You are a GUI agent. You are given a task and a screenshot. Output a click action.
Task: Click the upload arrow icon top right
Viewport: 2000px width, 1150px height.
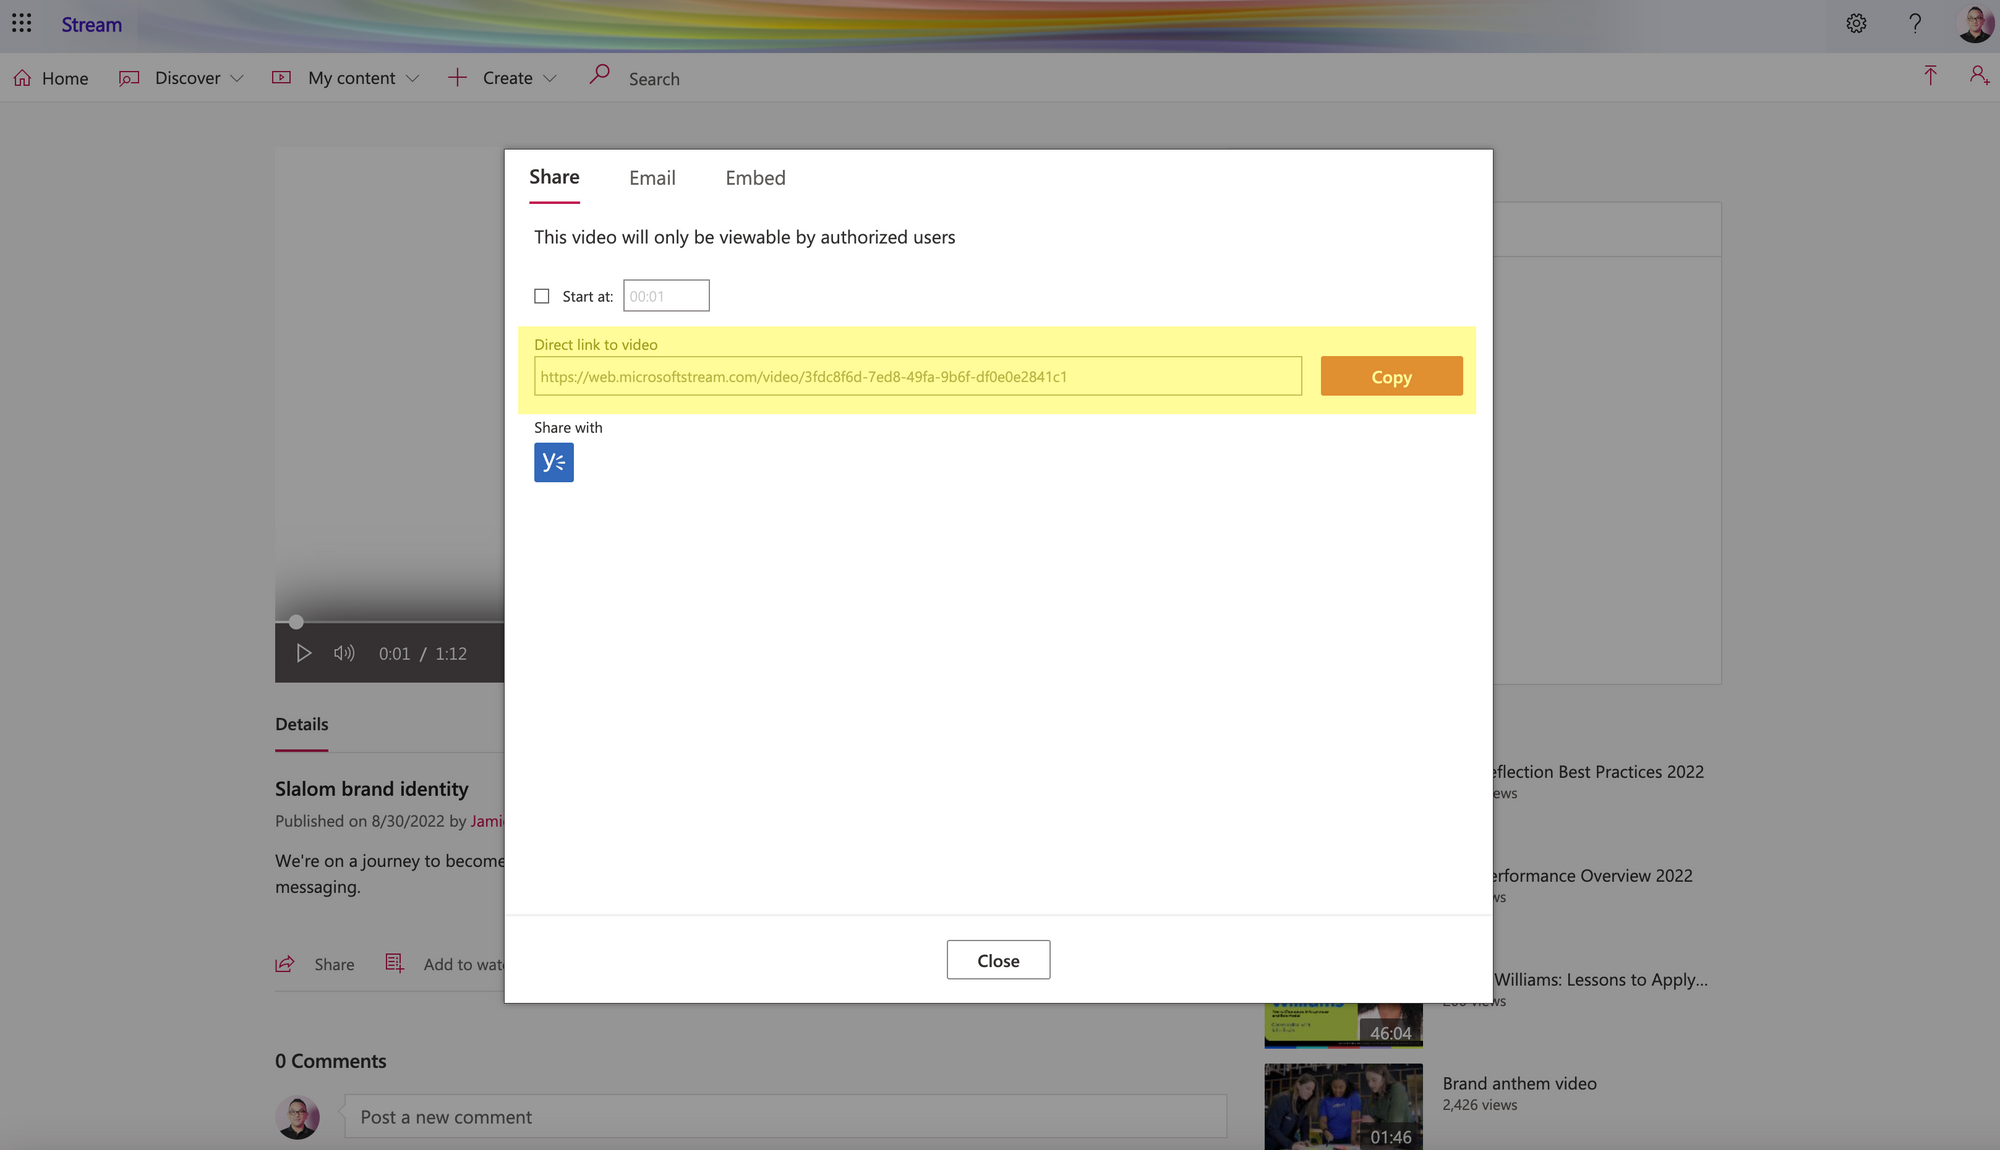click(1930, 76)
